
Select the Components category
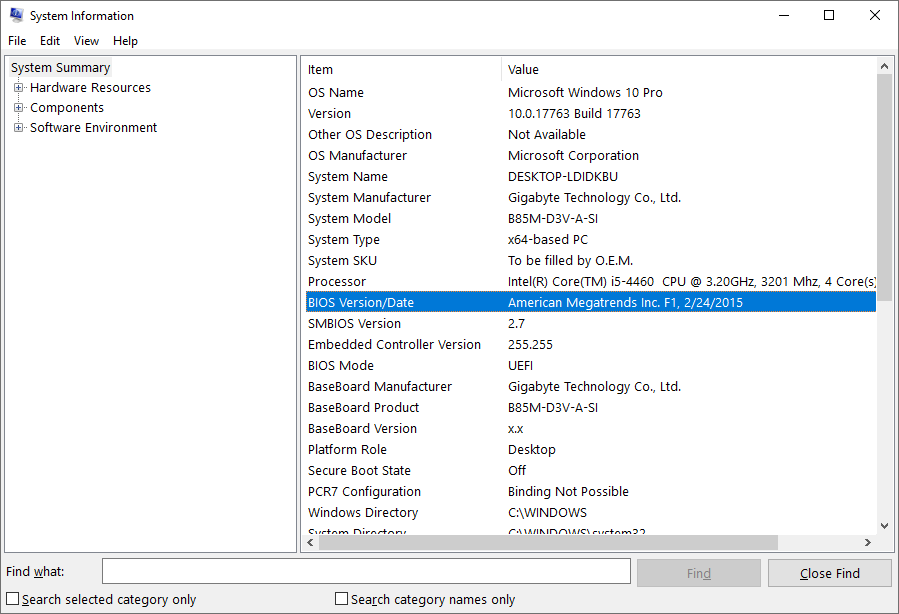point(67,108)
